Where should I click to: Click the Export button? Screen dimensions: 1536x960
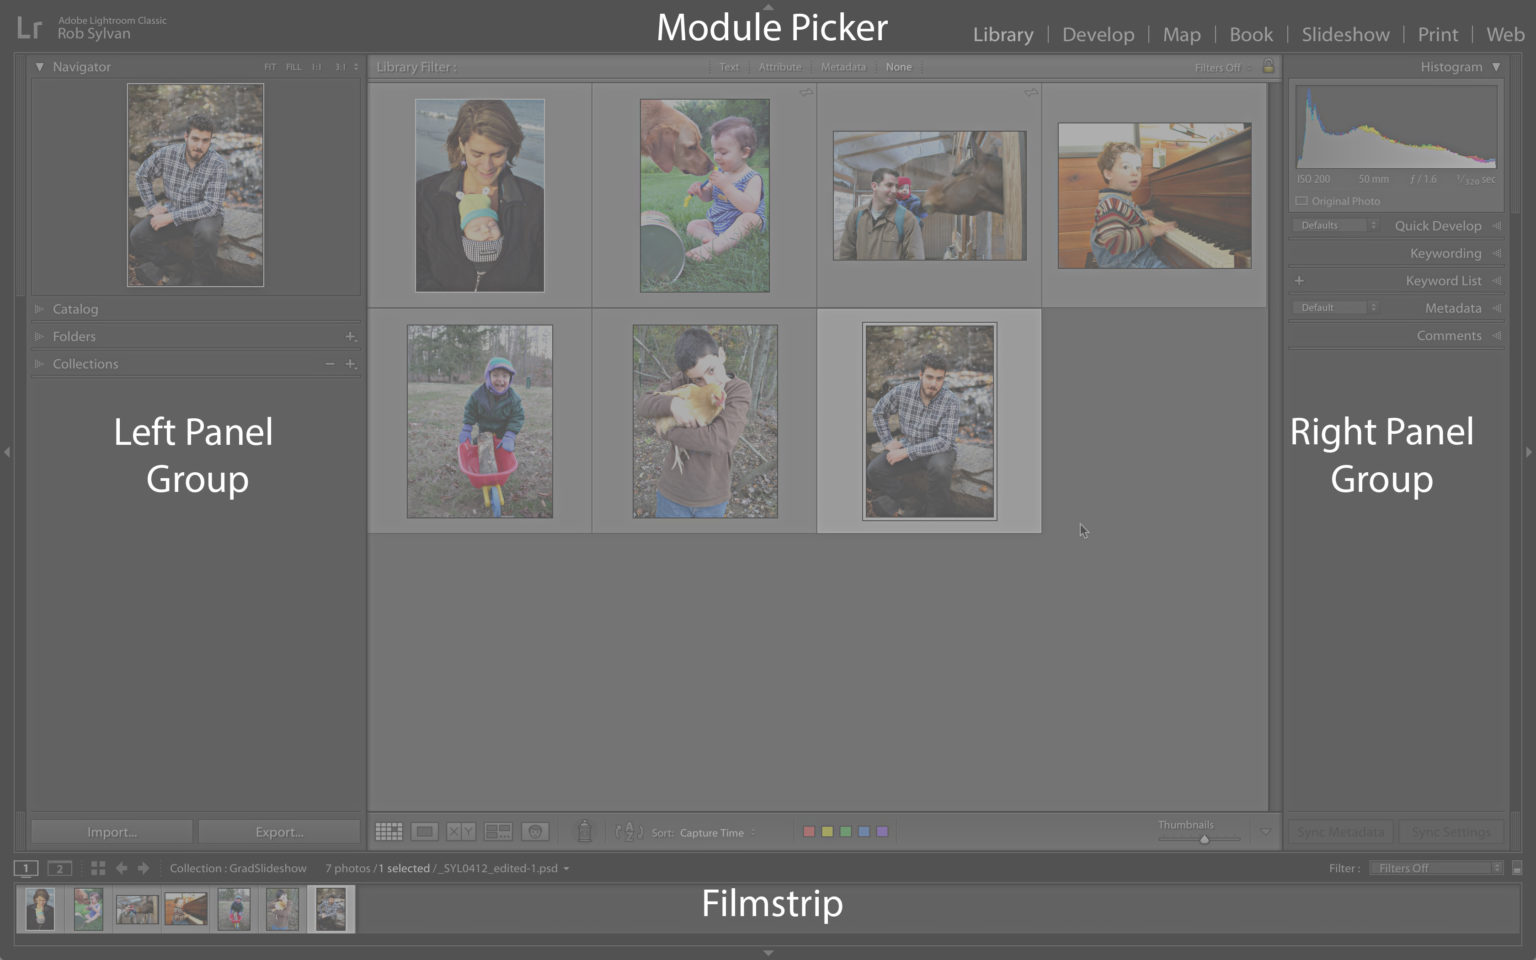pos(279,832)
